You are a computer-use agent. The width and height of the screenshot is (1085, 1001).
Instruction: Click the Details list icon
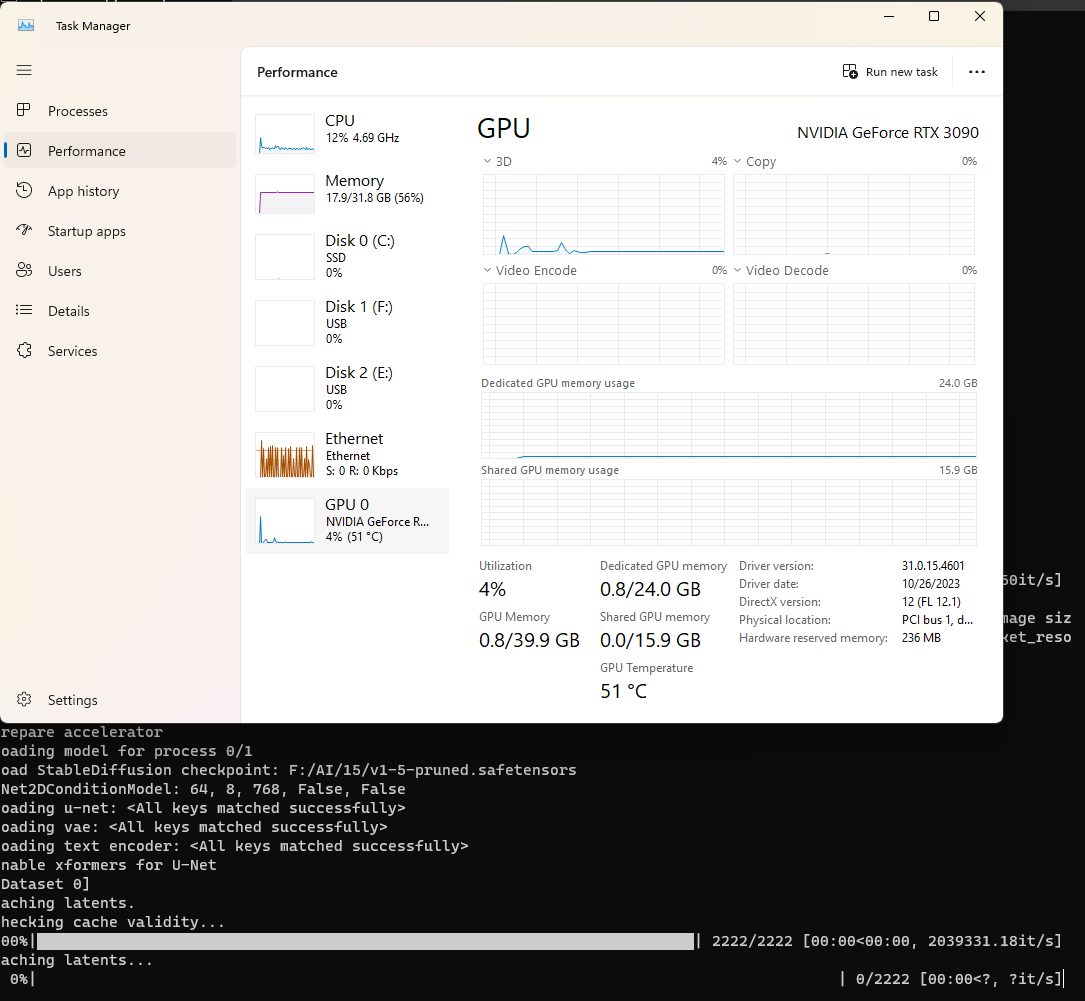click(x=25, y=311)
